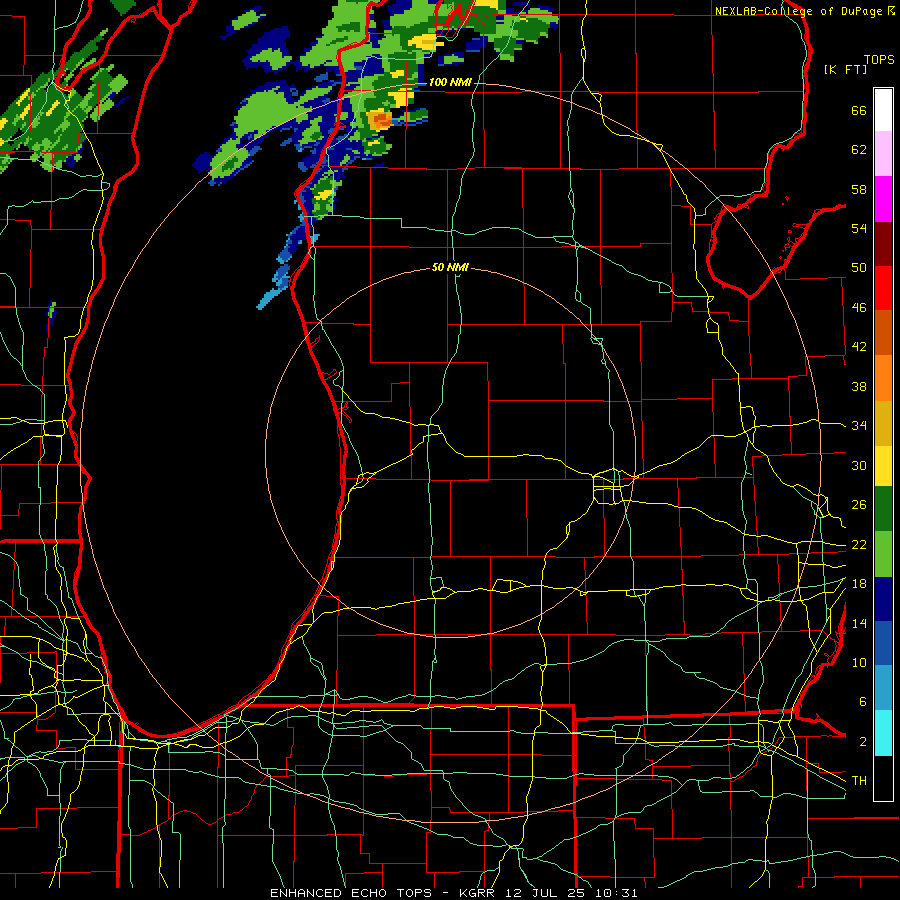Click "ENHANCED ECHO TOPS - KGRR" caption text
This screenshot has height=900, width=900.
pos(383,893)
